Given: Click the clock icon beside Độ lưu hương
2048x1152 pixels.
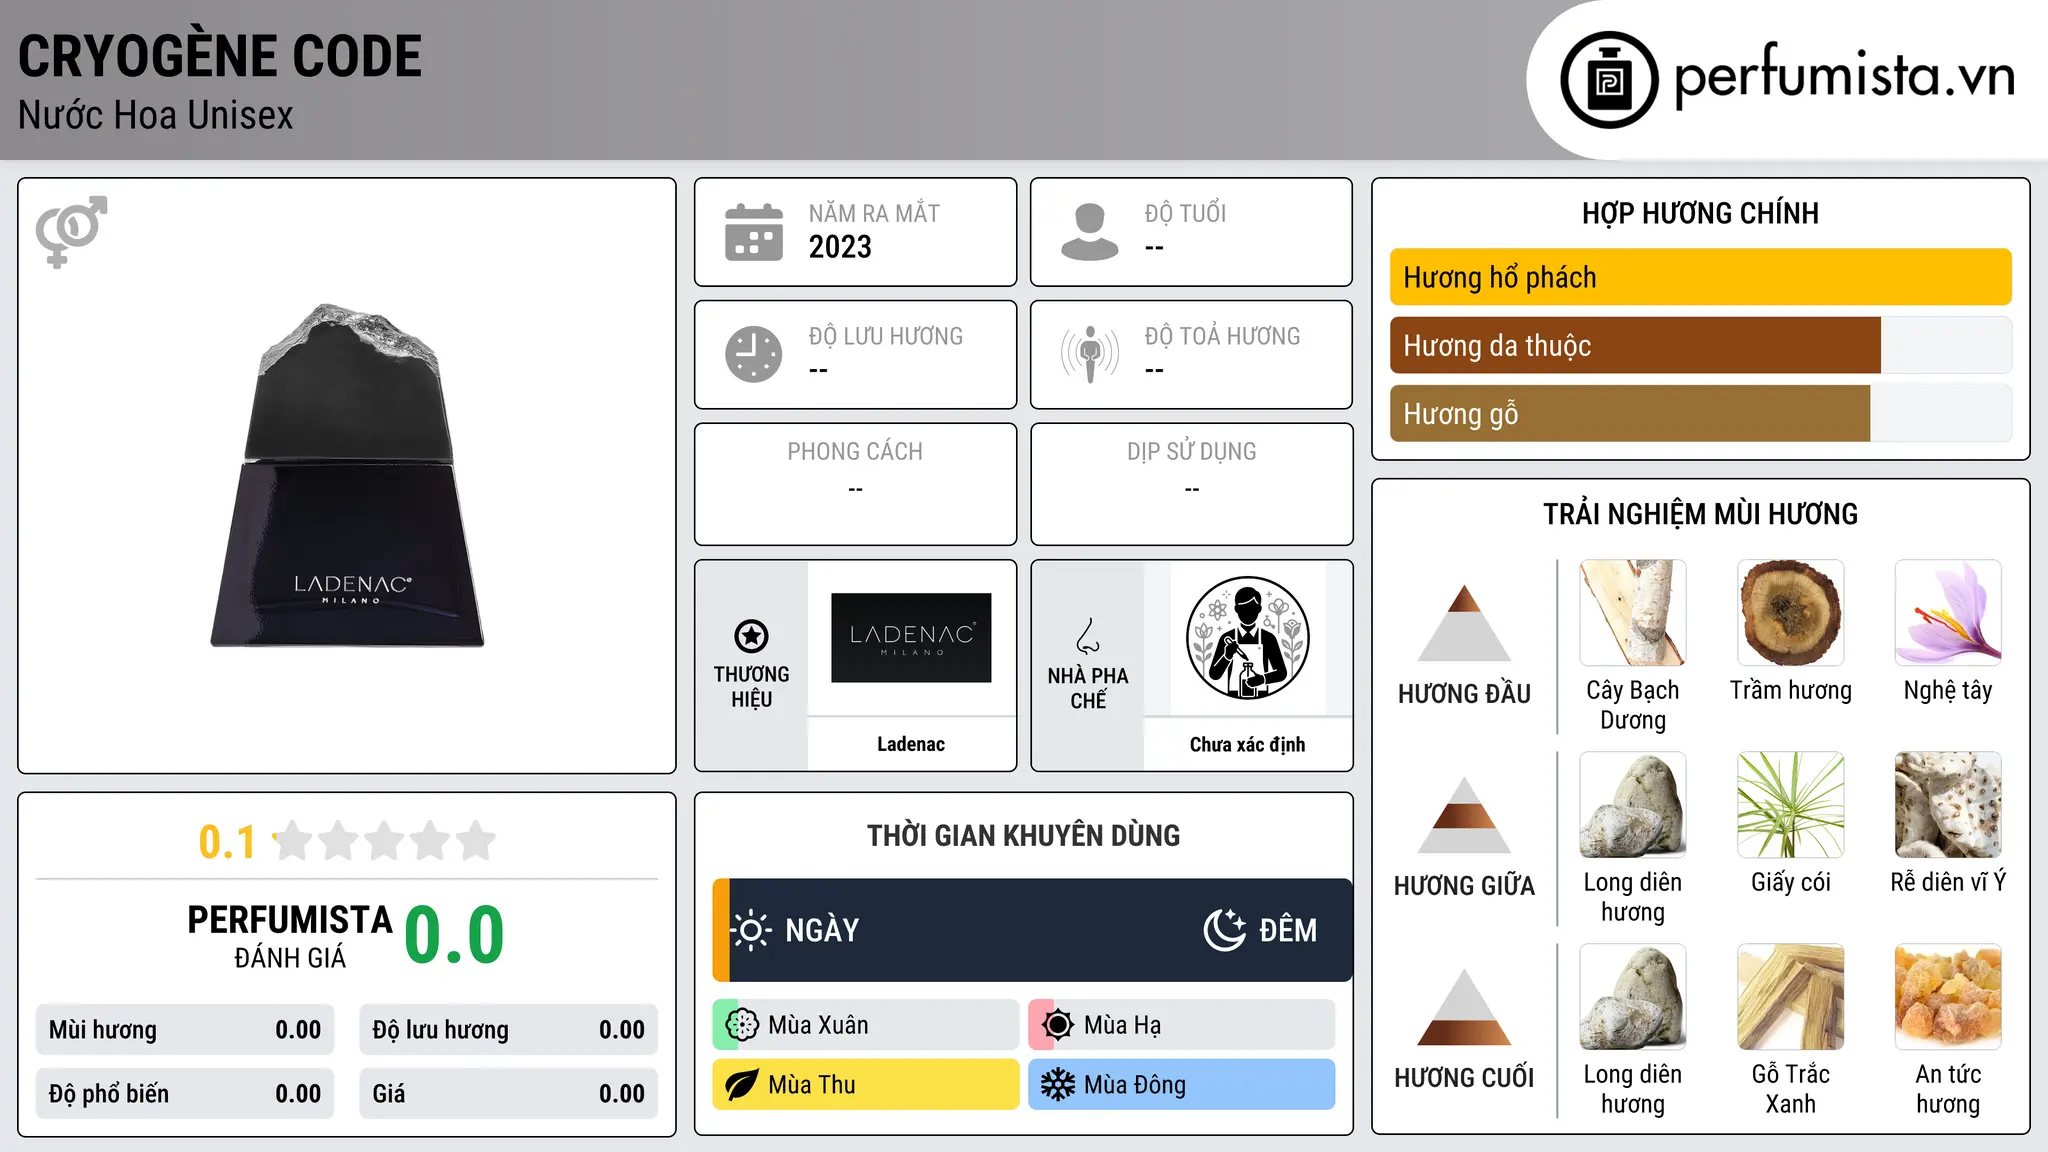Looking at the screenshot, I should click(x=754, y=354).
